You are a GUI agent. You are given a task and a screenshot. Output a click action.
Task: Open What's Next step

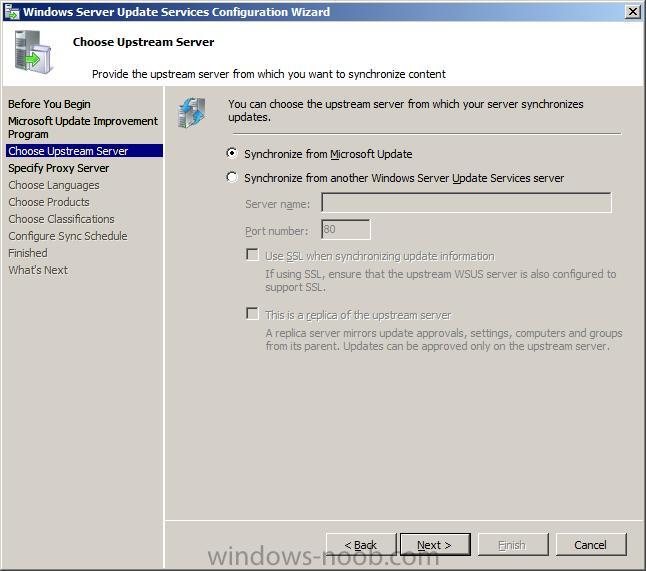(x=38, y=270)
